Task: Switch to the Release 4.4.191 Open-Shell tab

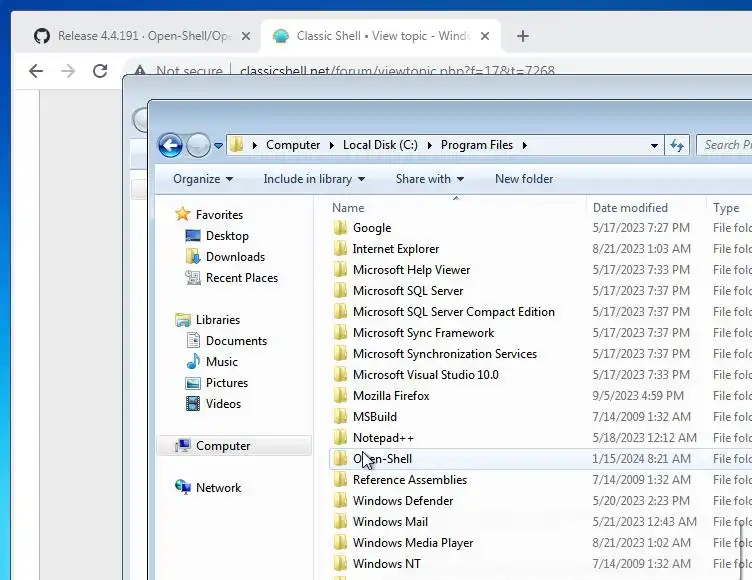Action: pyautogui.click(x=139, y=36)
